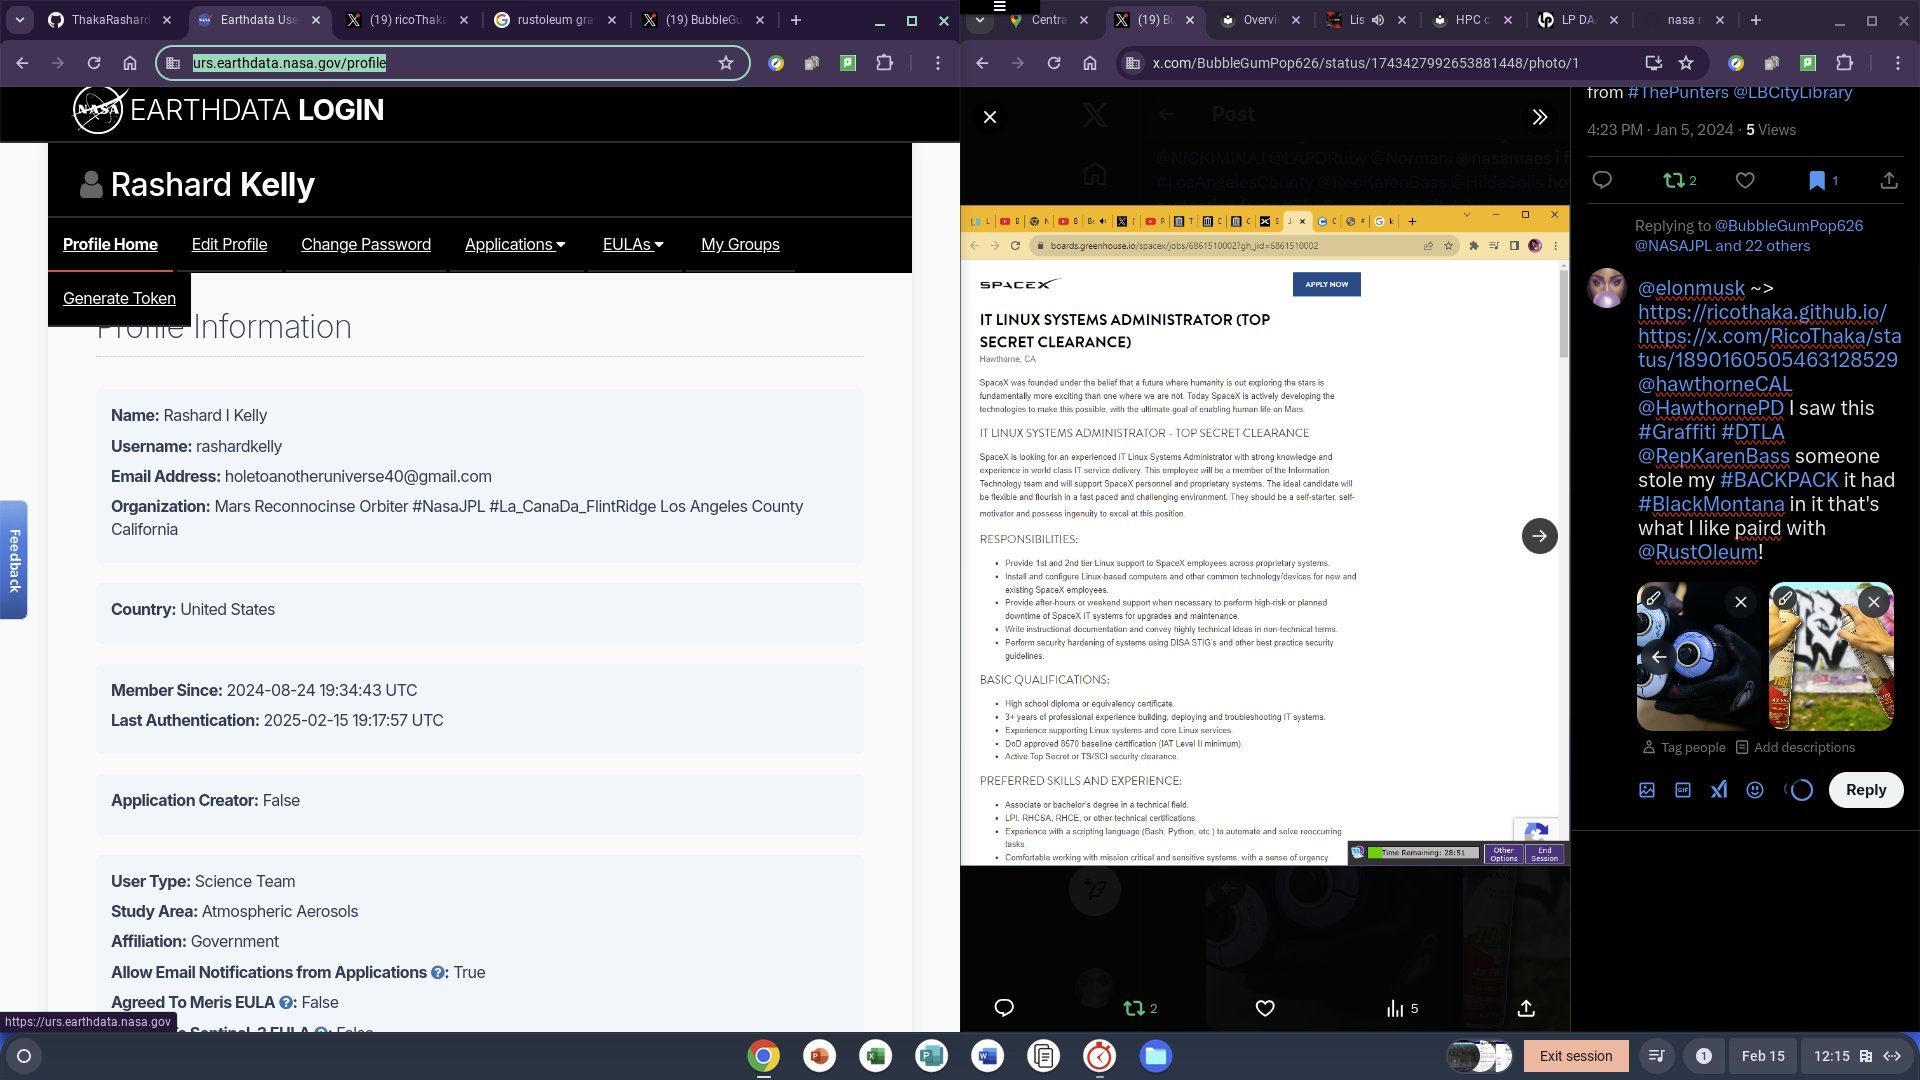Open the My Groups tab
The width and height of the screenshot is (1920, 1080).
(x=740, y=245)
